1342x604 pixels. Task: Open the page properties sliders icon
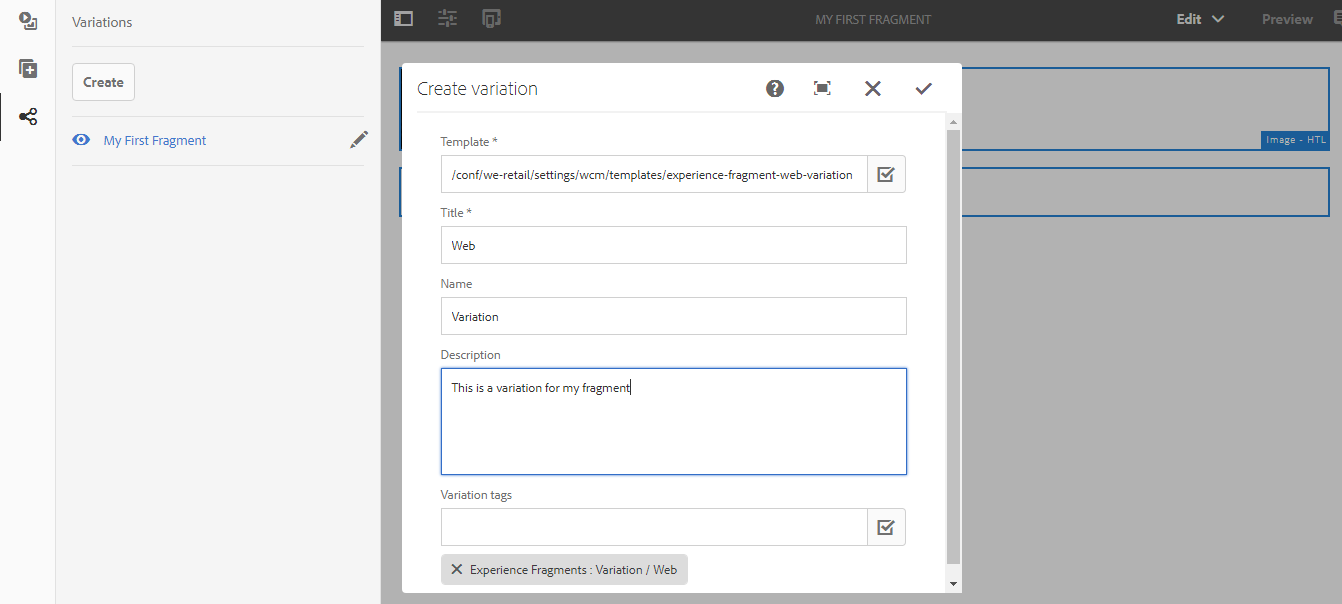click(x=447, y=18)
